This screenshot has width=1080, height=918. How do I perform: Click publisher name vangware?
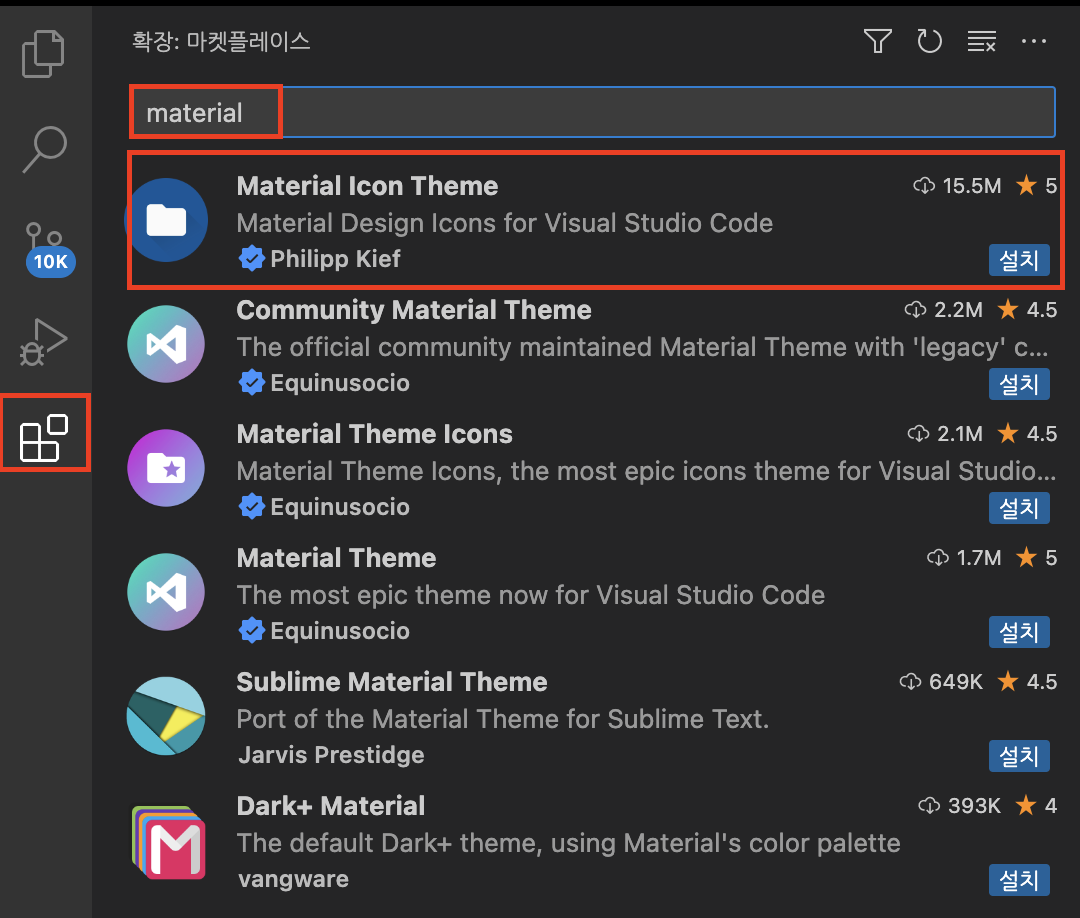[293, 879]
